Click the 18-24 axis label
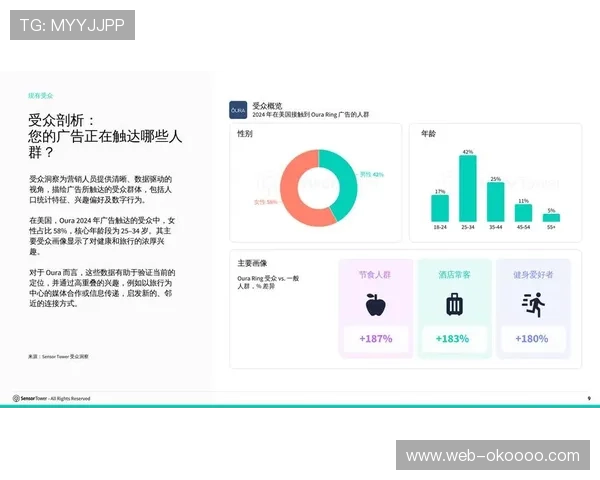Viewport: 600px width, 480px height. 440,227
